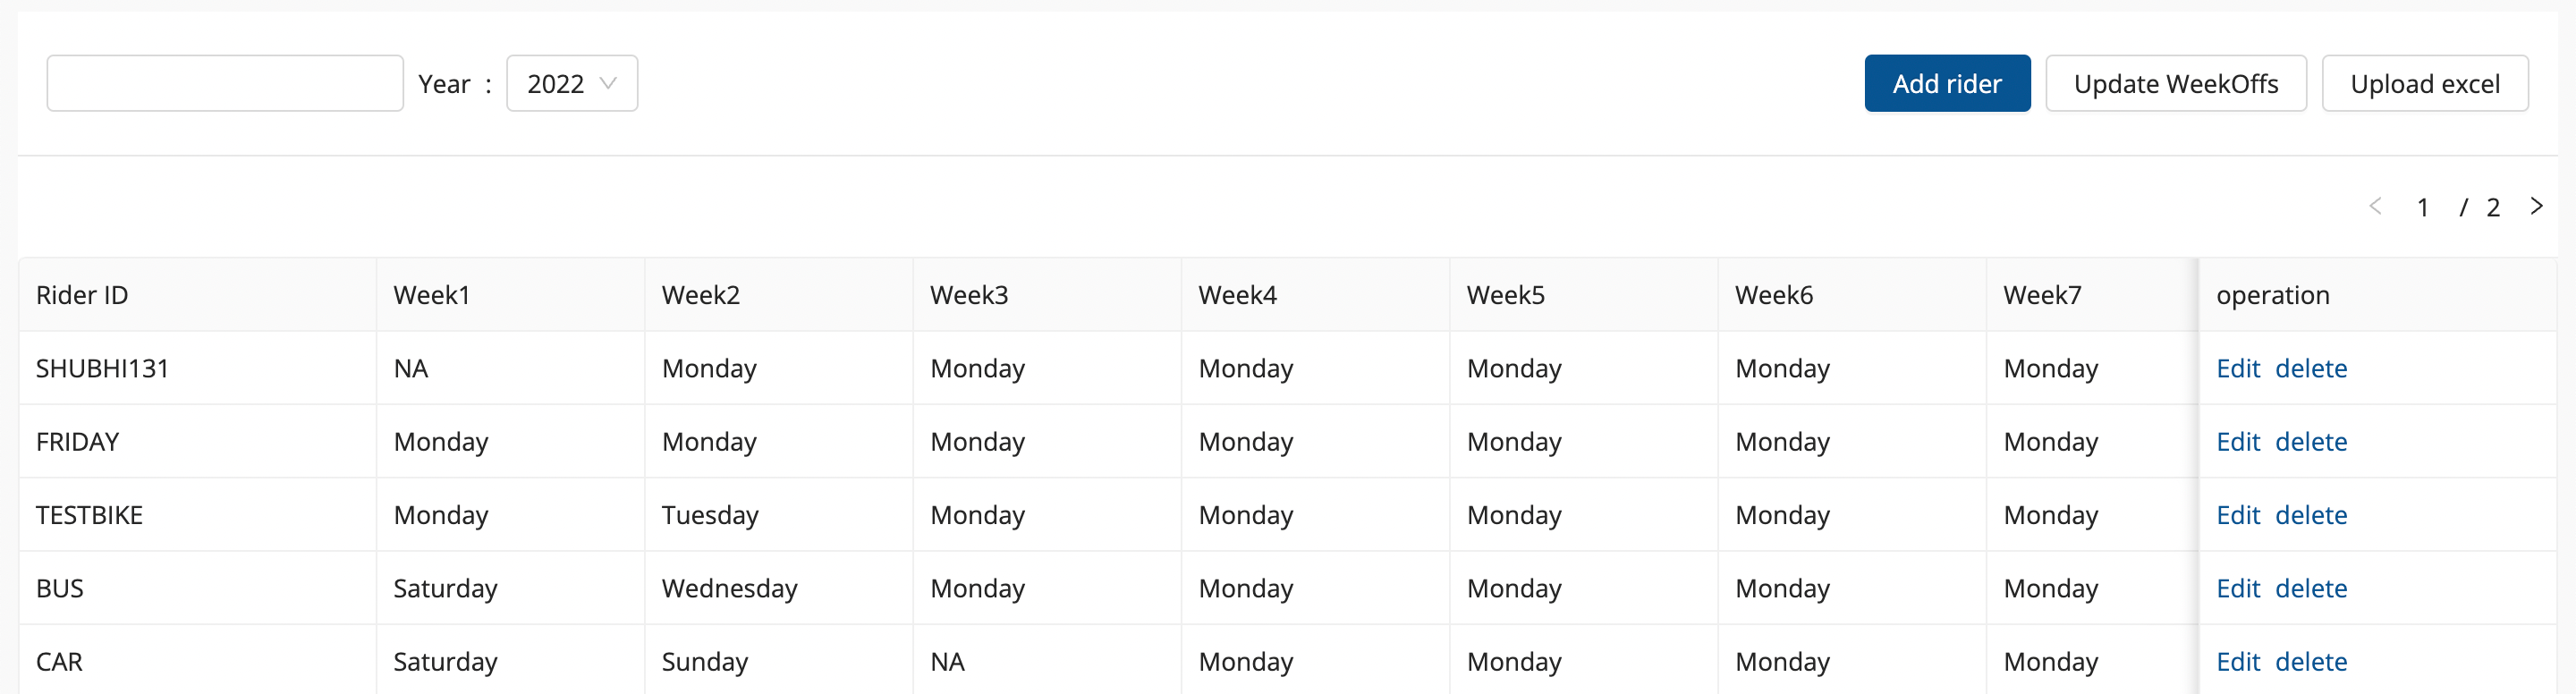Go to next page arrow

2536,207
